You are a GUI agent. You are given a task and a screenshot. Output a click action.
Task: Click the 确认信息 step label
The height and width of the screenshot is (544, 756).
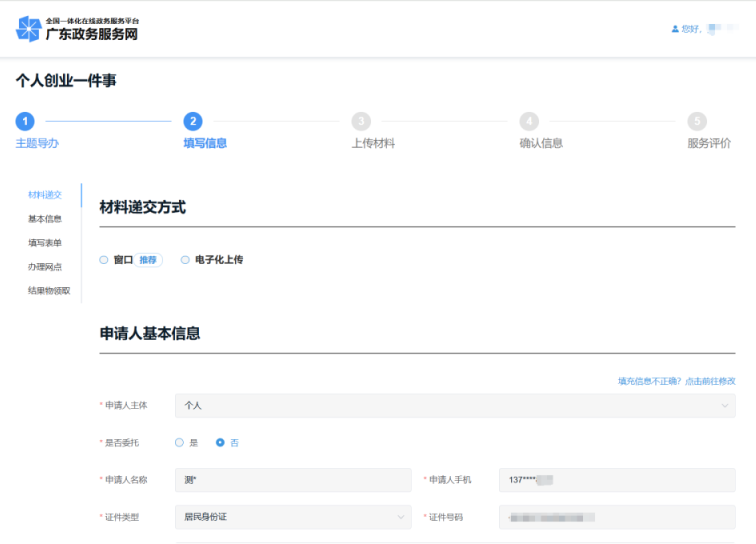click(x=541, y=143)
